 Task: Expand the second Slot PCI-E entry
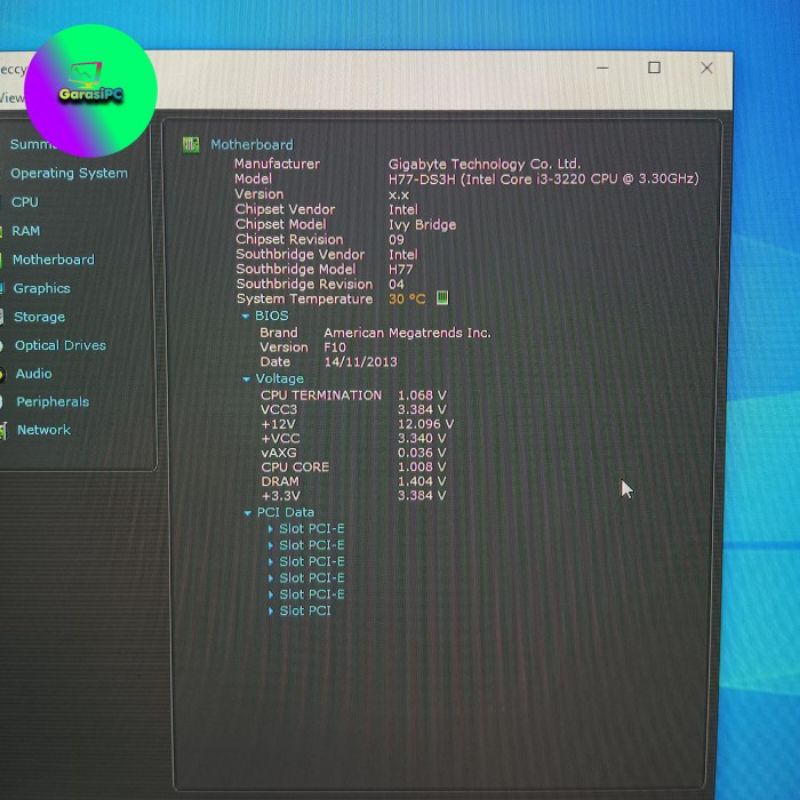tap(270, 545)
